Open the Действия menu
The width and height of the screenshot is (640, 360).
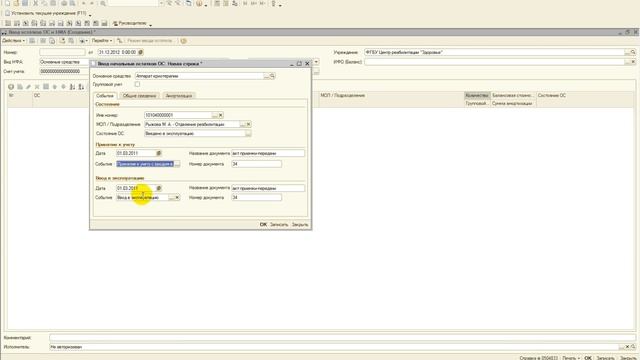pyautogui.click(x=13, y=41)
